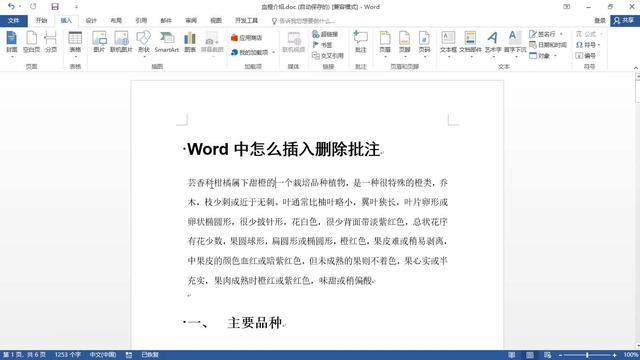Switch to the Home (开始) tab
The height and width of the screenshot is (360, 640).
tap(41, 20)
